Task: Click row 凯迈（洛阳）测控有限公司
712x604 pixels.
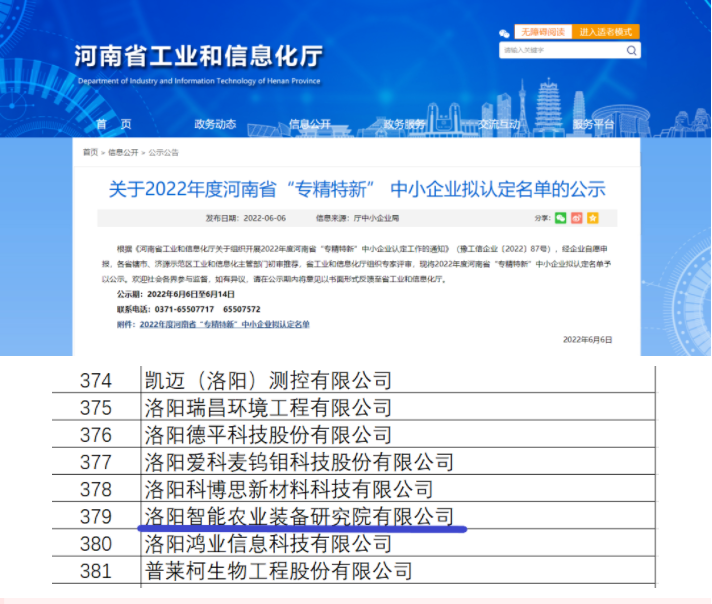Action: [x=398, y=380]
